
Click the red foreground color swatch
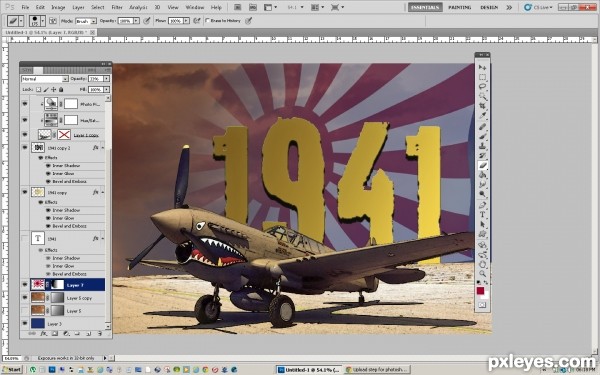click(480, 291)
